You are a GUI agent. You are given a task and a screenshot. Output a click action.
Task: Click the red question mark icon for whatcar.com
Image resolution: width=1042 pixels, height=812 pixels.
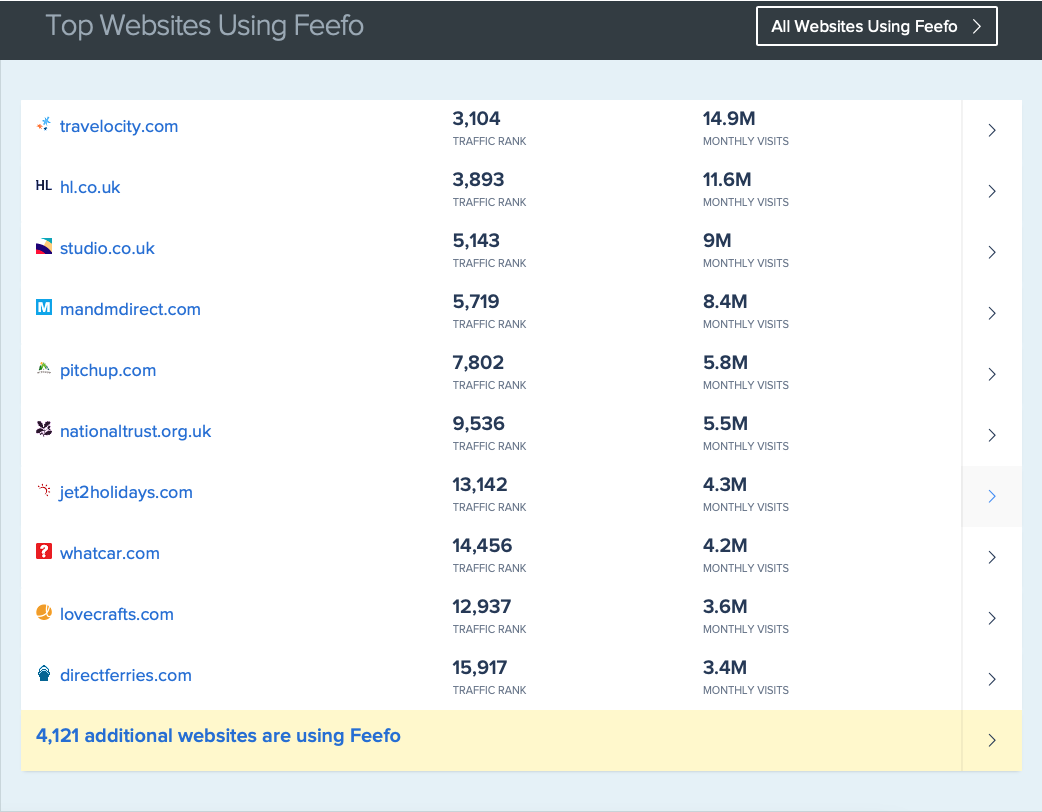[x=44, y=551]
